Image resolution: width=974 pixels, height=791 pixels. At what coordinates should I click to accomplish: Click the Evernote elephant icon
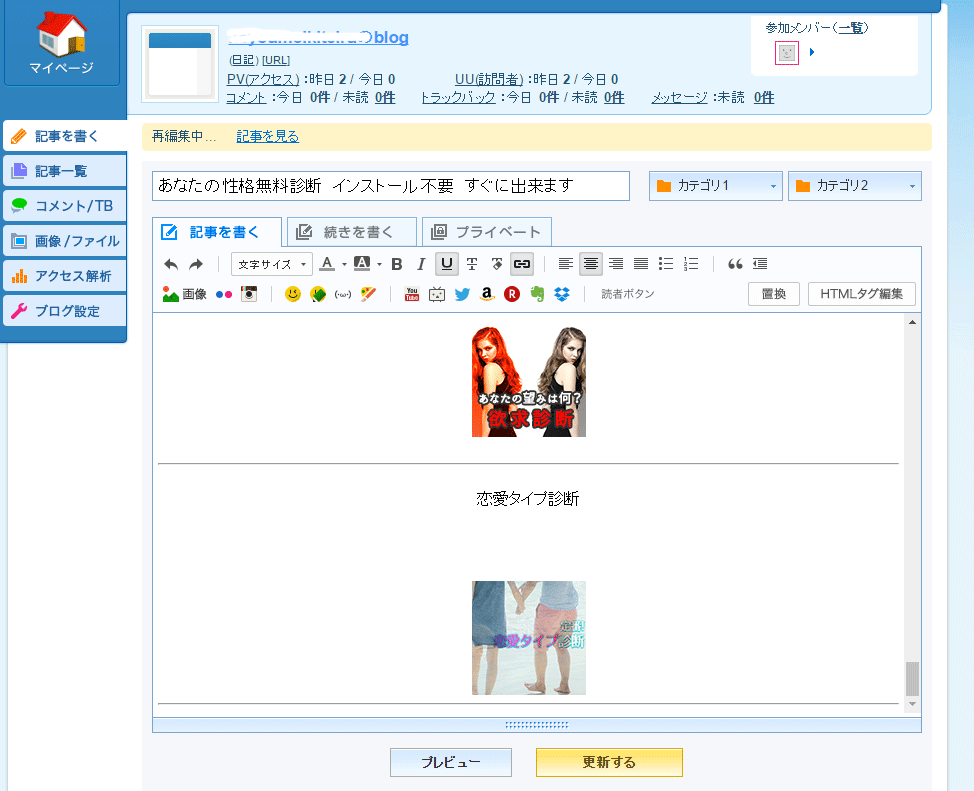(x=537, y=294)
